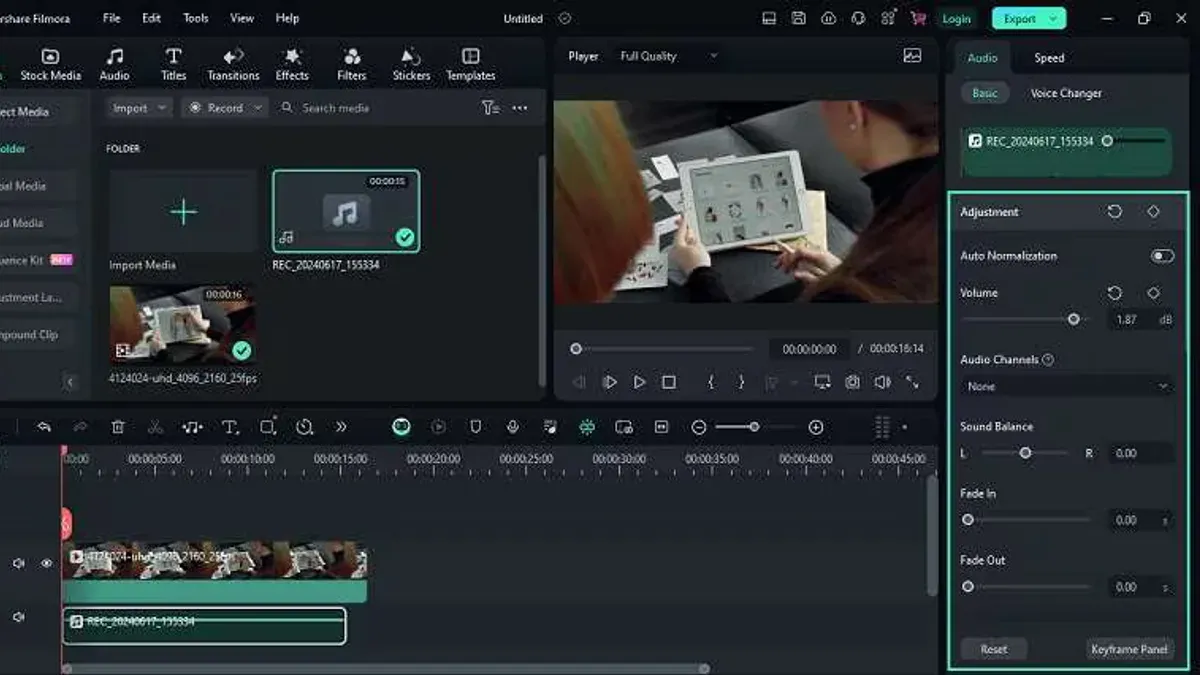This screenshot has height=675, width=1200.
Task: Click the filter icon beside Search media
Action: [490, 108]
